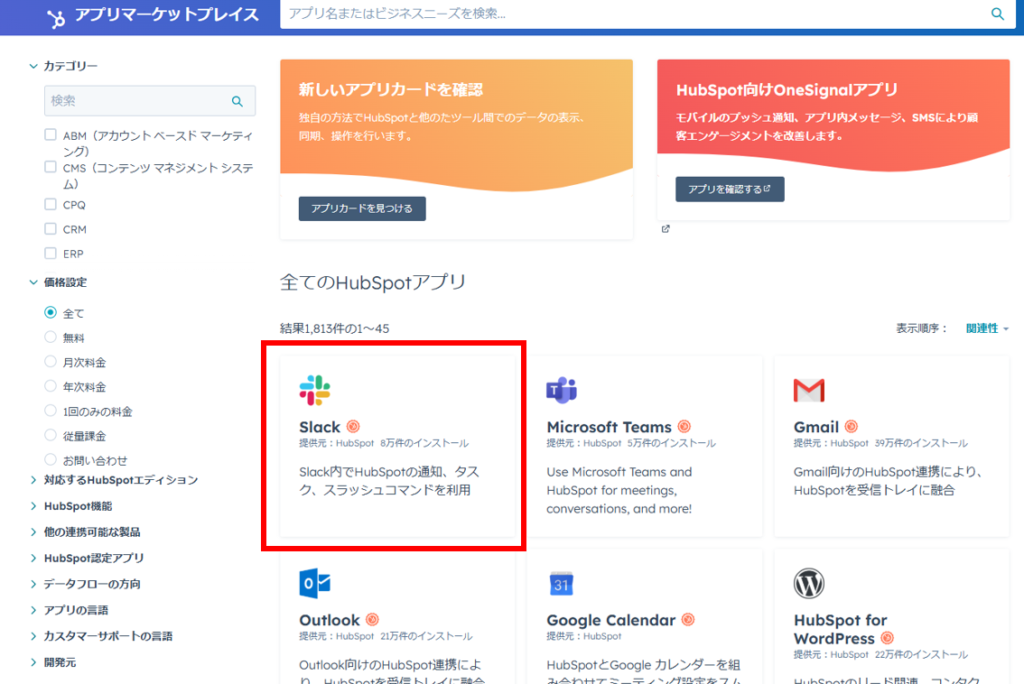Expand the 対応するHubSpotエディション filter

(114, 480)
